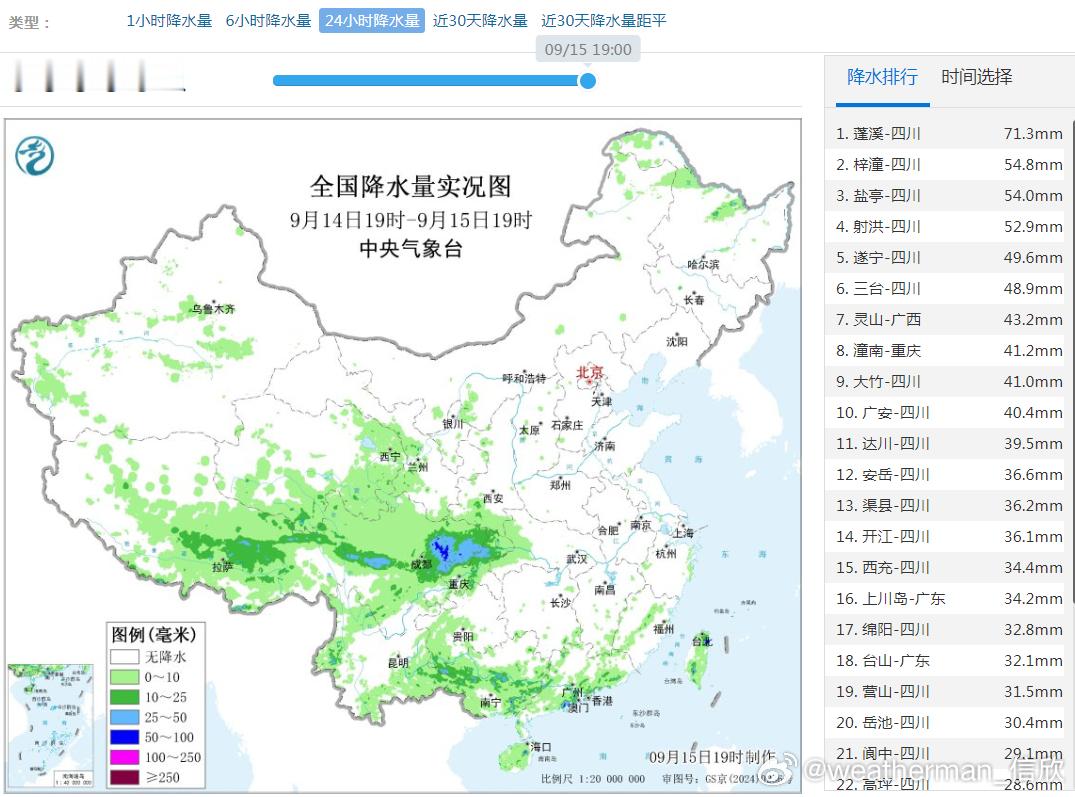Select the 6小时降水量 tab
This screenshot has width=1075, height=797.
click(268, 21)
